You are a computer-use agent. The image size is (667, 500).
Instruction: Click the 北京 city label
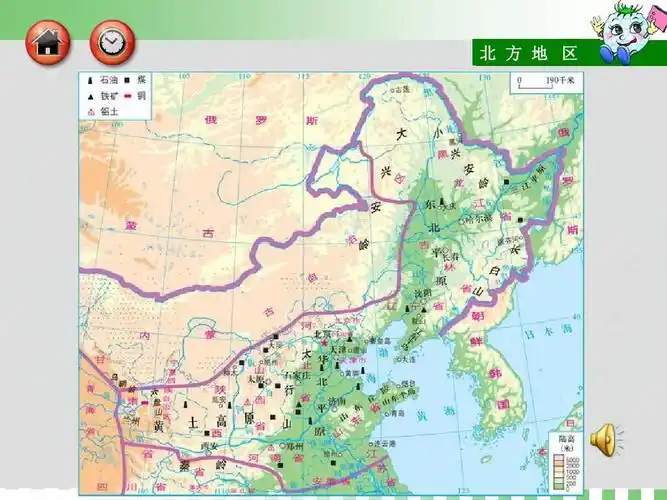322,334
